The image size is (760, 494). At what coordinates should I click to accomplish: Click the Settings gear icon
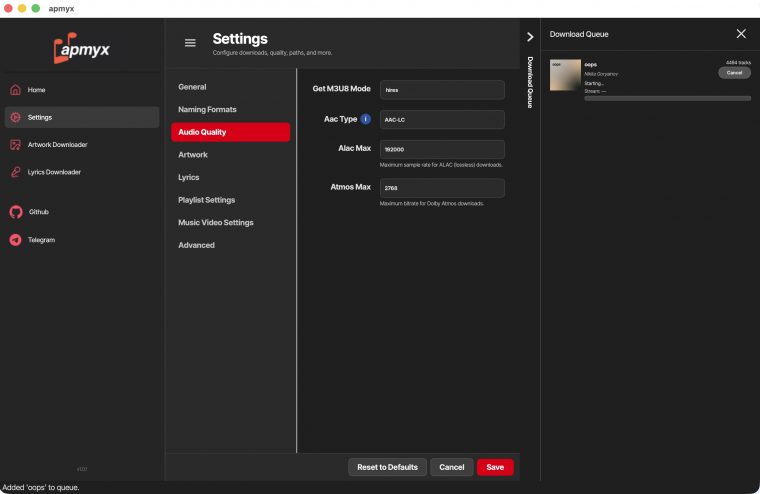click(x=15, y=117)
